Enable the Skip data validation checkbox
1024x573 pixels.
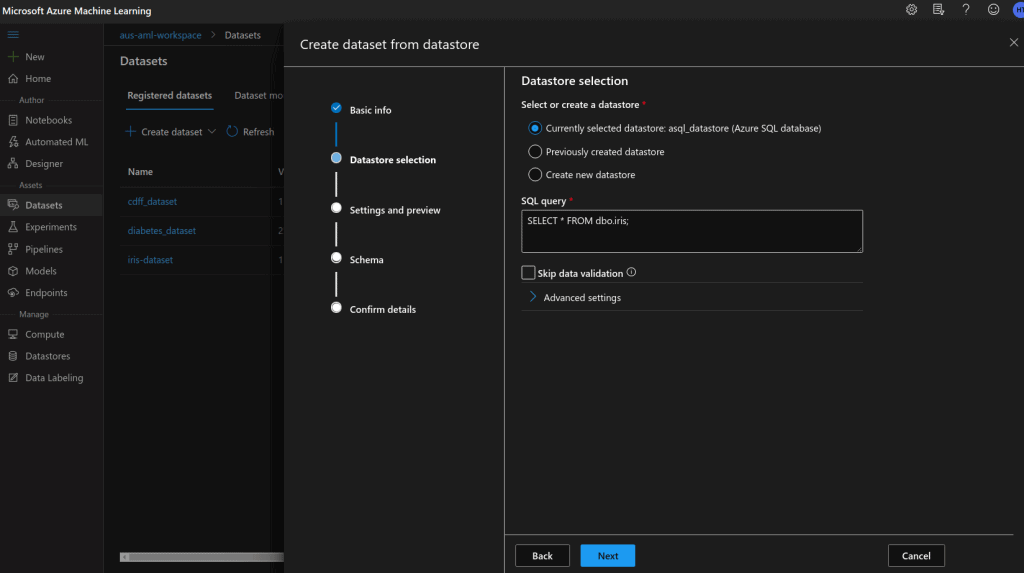[x=528, y=273]
